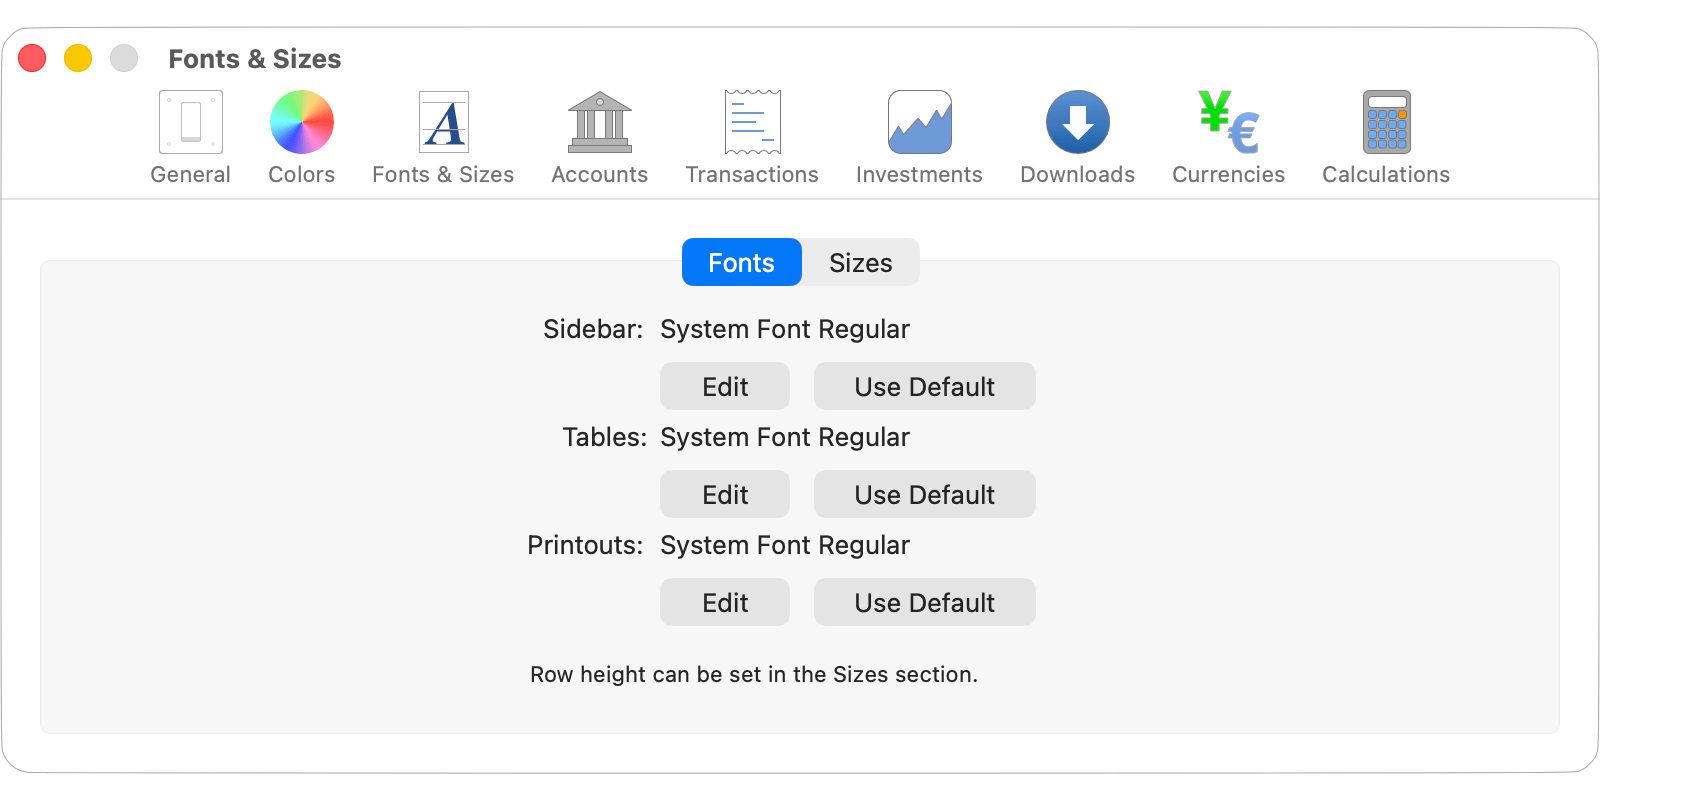
Task: Edit the Tables font
Action: [724, 494]
